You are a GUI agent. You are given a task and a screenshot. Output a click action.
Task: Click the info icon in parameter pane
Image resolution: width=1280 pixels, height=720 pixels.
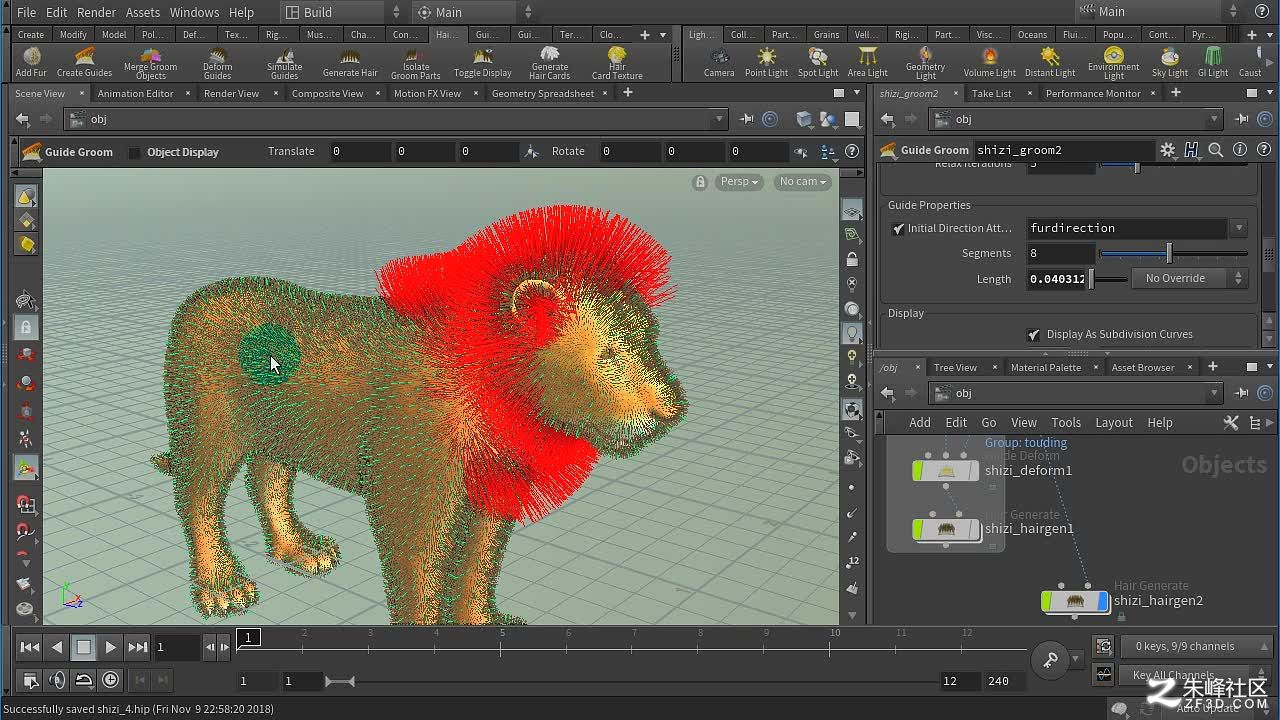[1240, 150]
